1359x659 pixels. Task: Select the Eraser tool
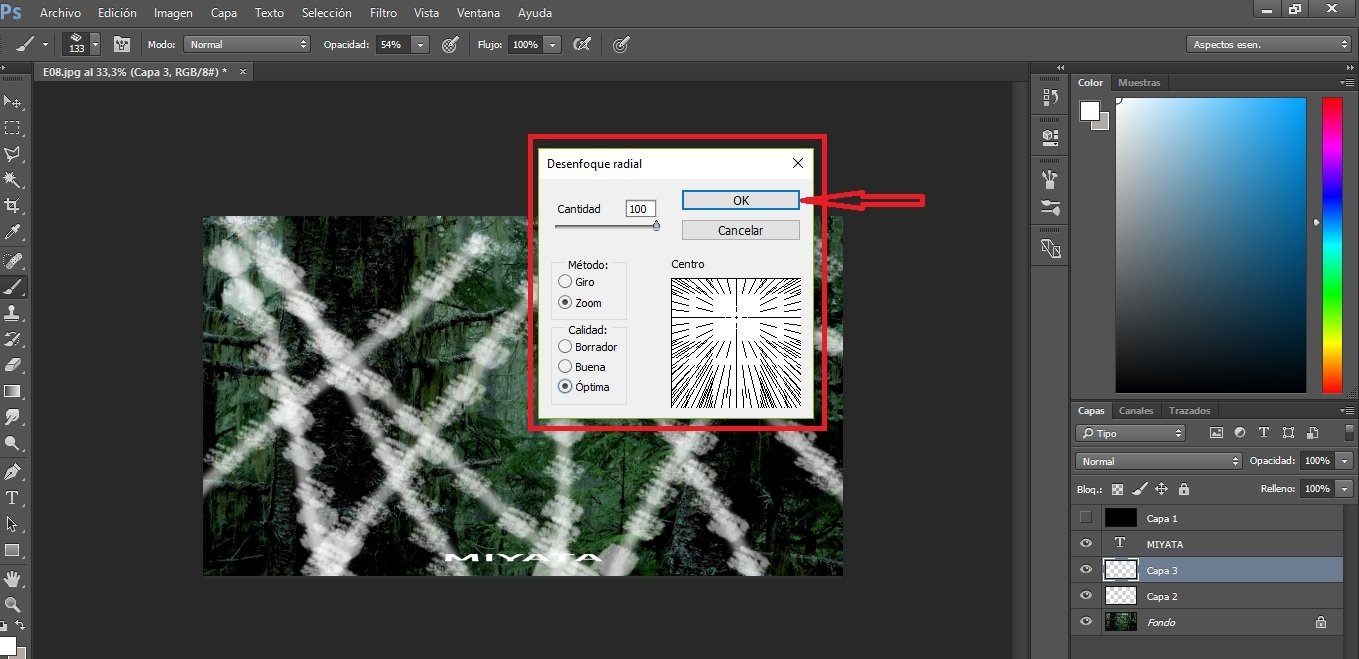[13, 365]
